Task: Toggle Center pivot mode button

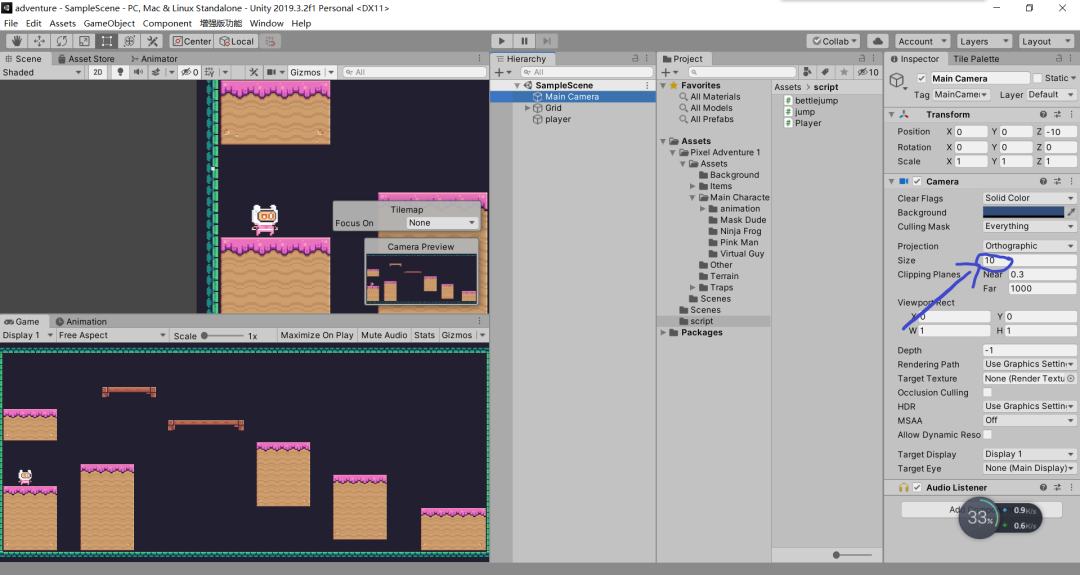Action: 192,41
